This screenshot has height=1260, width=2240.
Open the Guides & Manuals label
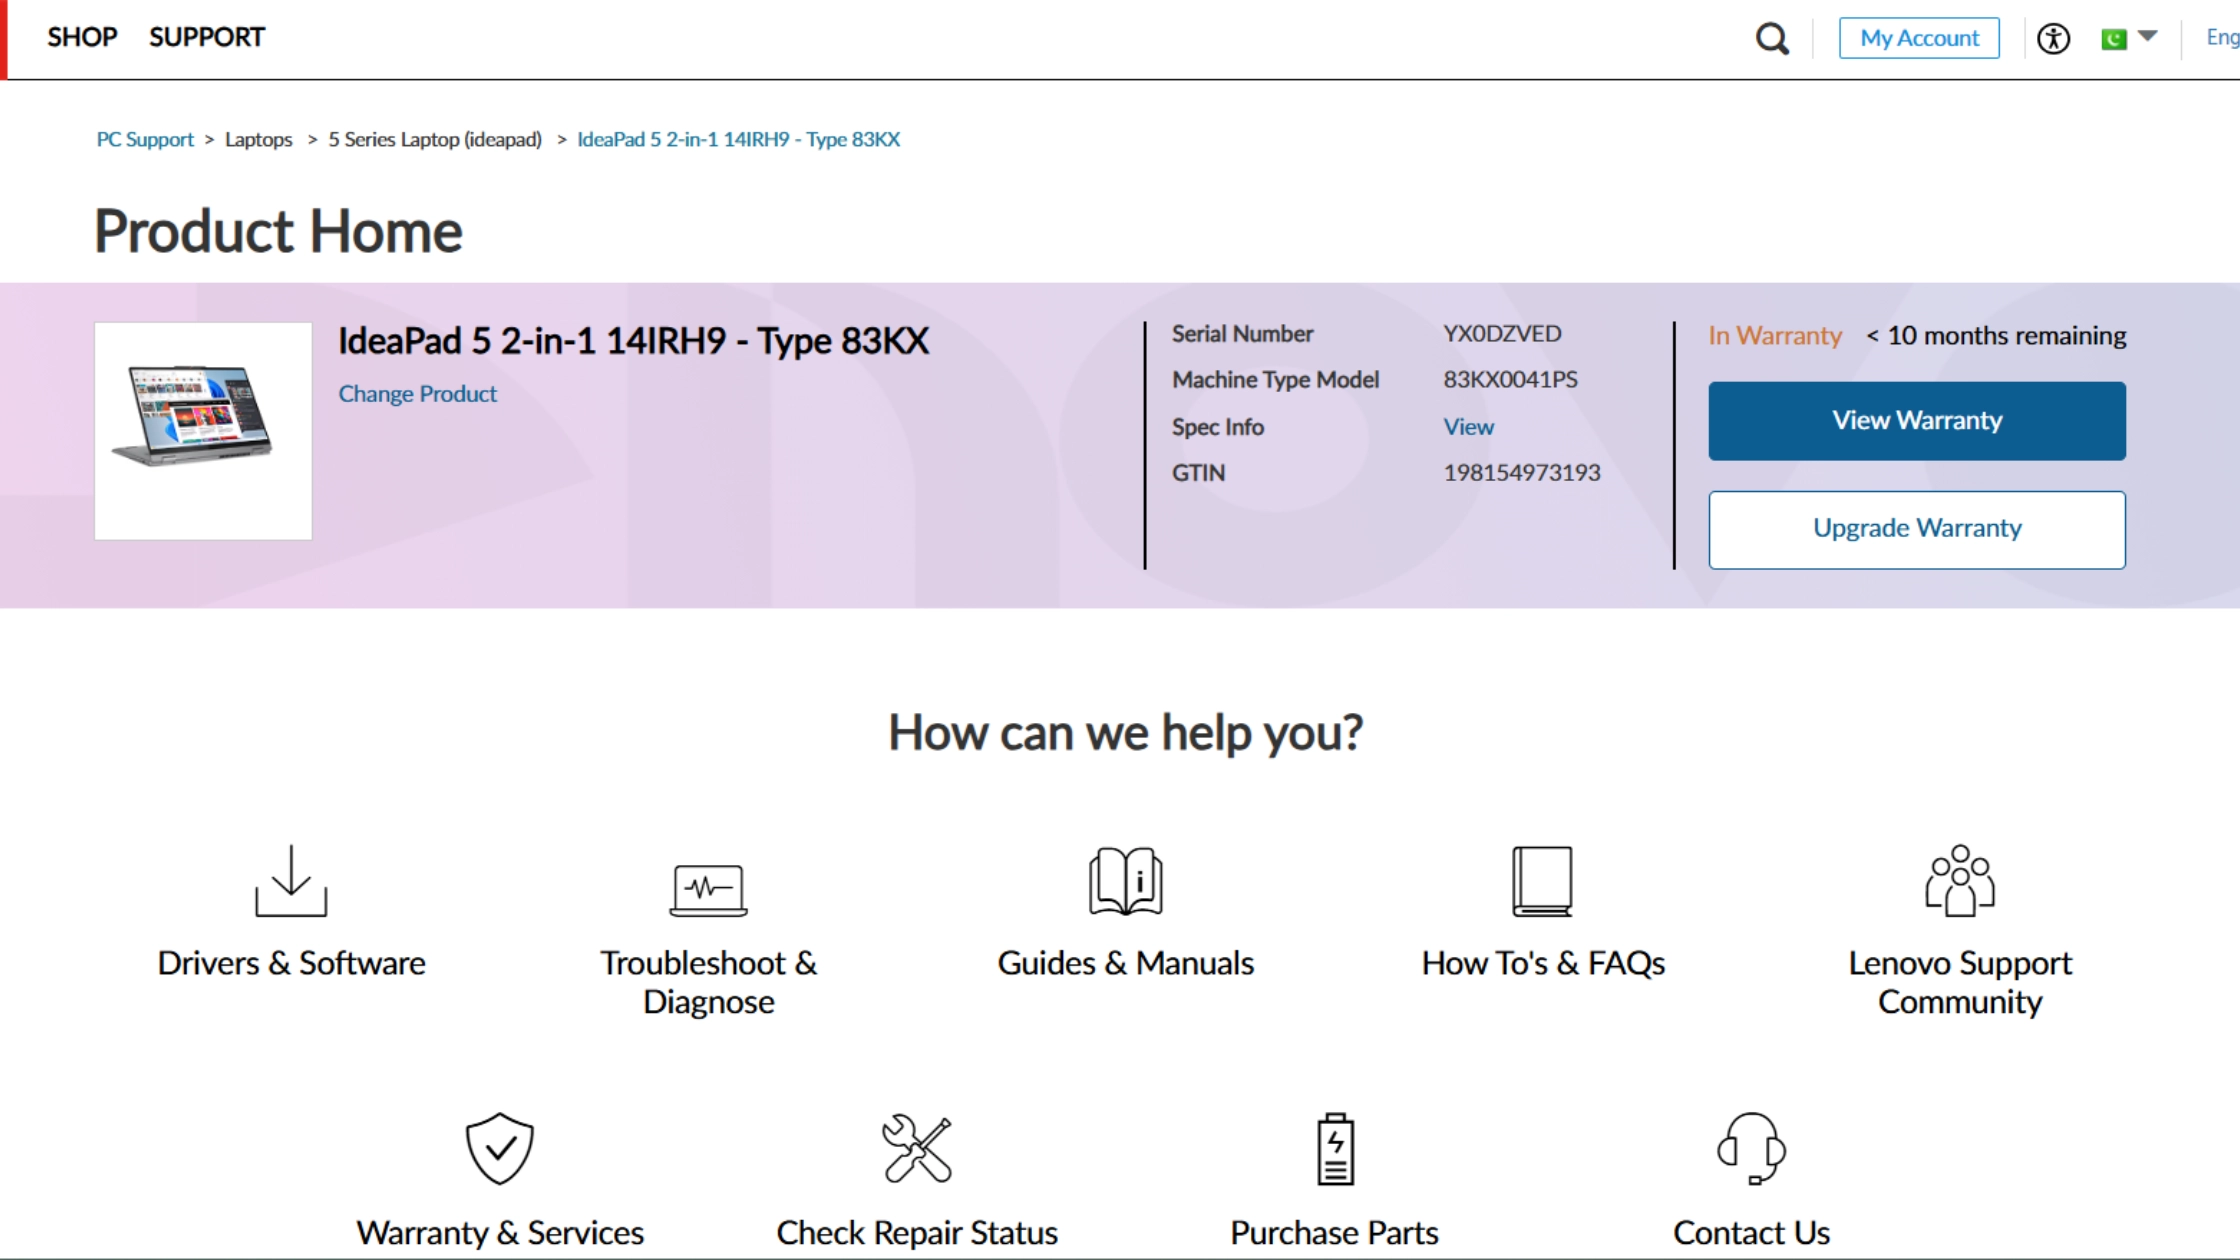pos(1125,963)
